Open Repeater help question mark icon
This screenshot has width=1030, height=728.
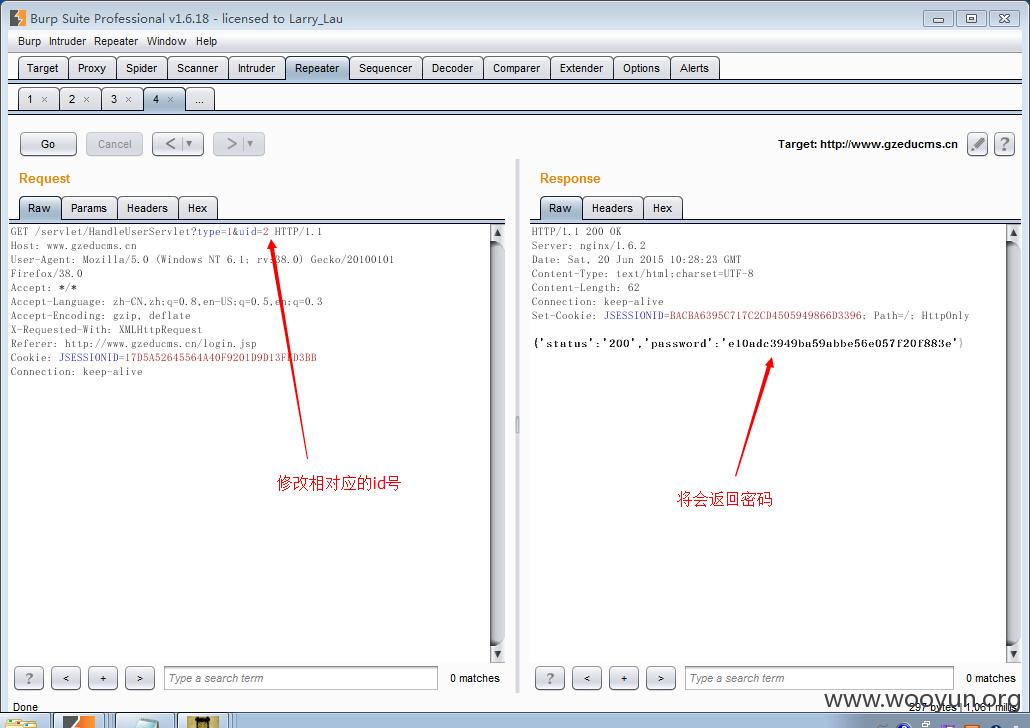pyautogui.click(x=1004, y=144)
